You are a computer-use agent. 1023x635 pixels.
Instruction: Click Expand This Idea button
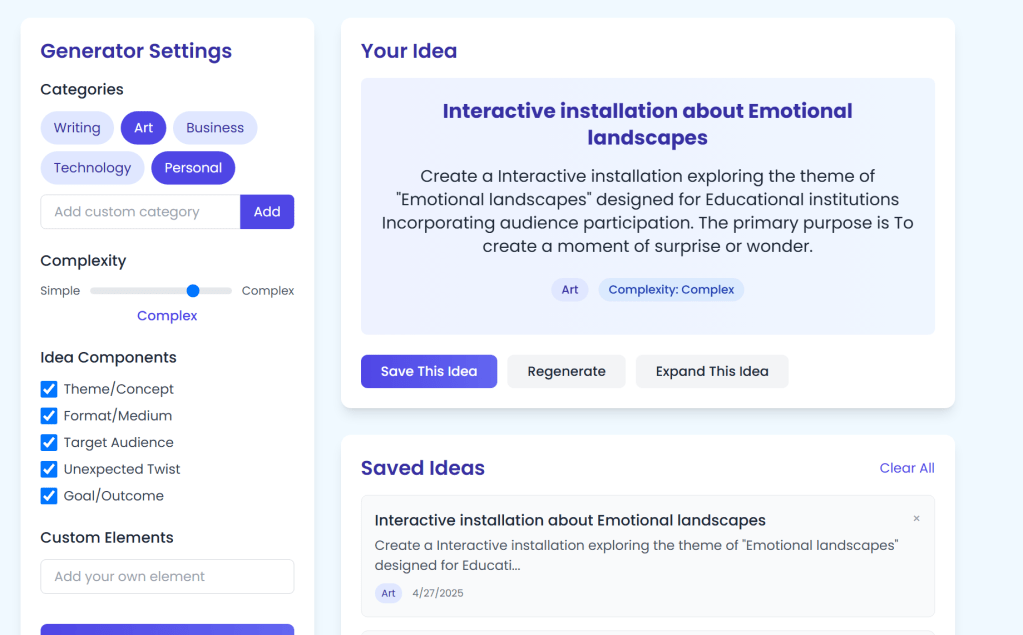712,372
